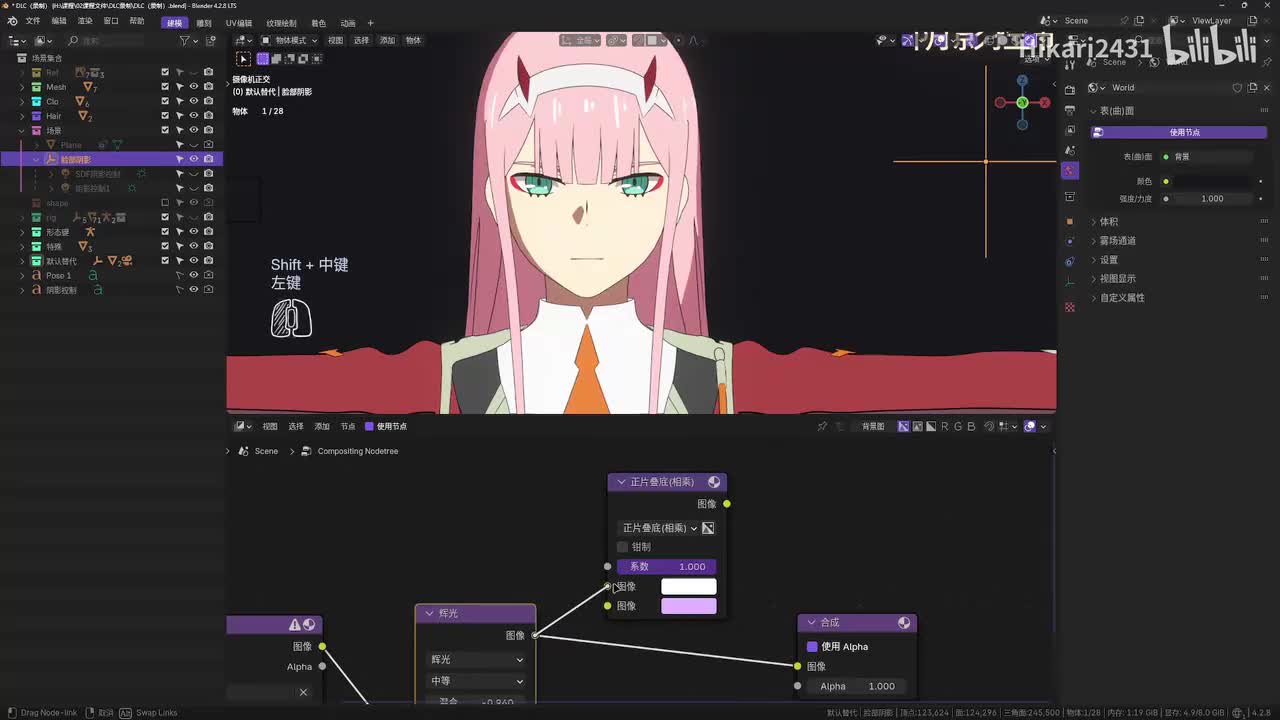This screenshot has height=720, width=1280.
Task: Open the World properties tab icon
Action: [x=1070, y=171]
